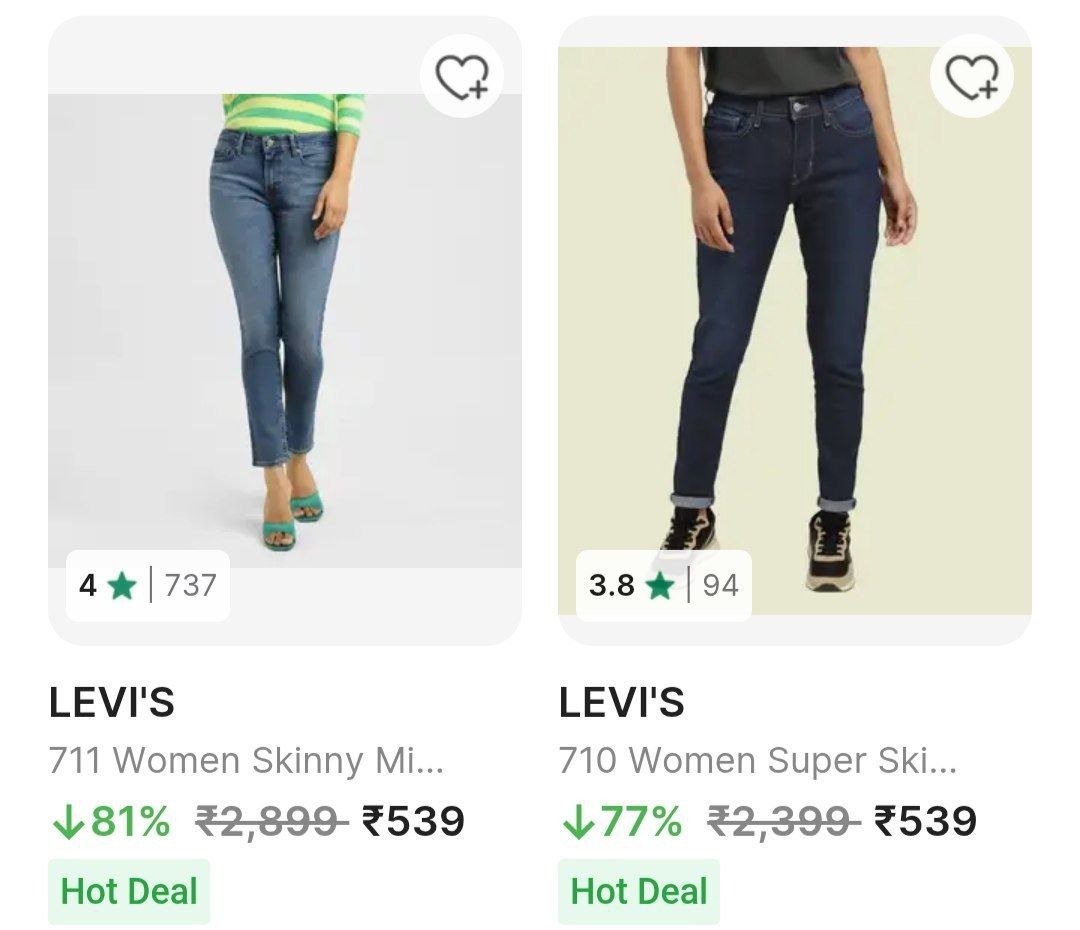Open the LEVI'S brand for 710 jeans
This screenshot has height=930, width=1080.
pyautogui.click(x=622, y=703)
